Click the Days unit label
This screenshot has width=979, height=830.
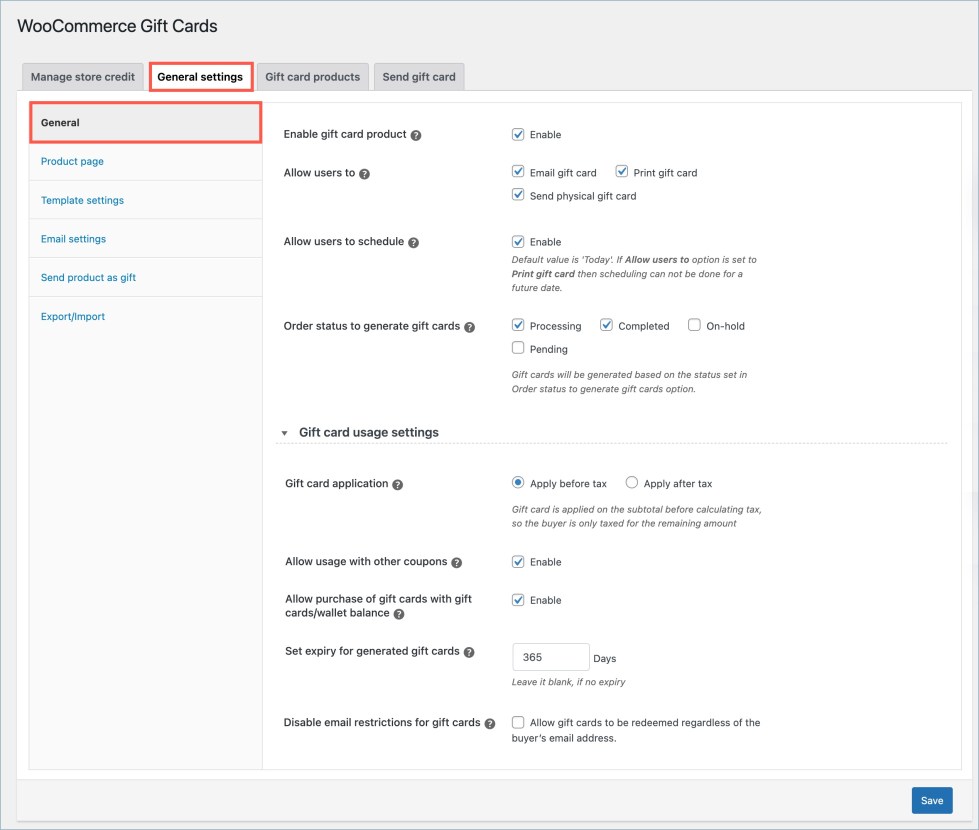coord(604,659)
